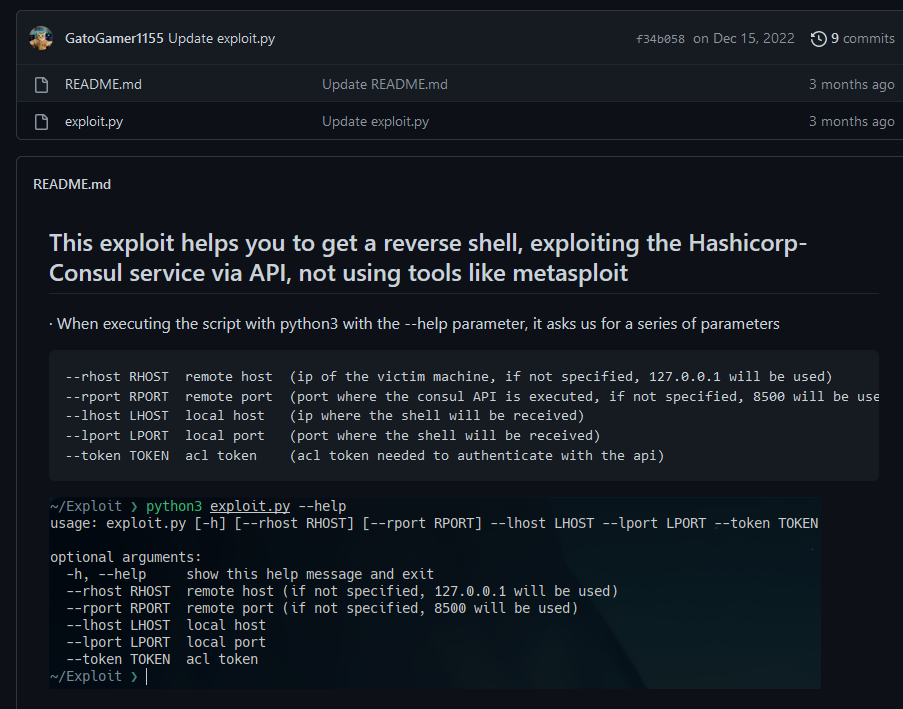Click 'python3' command in terminal screenshot
This screenshot has height=709, width=903.
tap(174, 506)
